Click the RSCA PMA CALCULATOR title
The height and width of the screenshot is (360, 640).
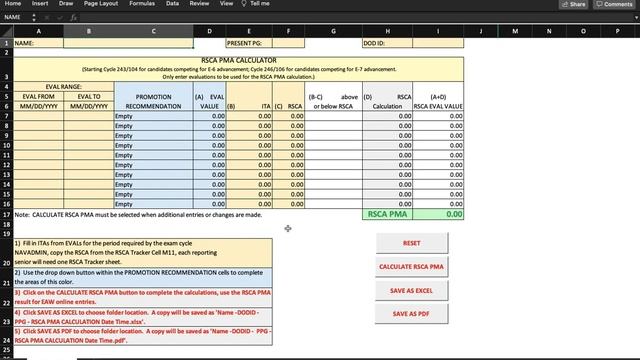click(x=239, y=60)
